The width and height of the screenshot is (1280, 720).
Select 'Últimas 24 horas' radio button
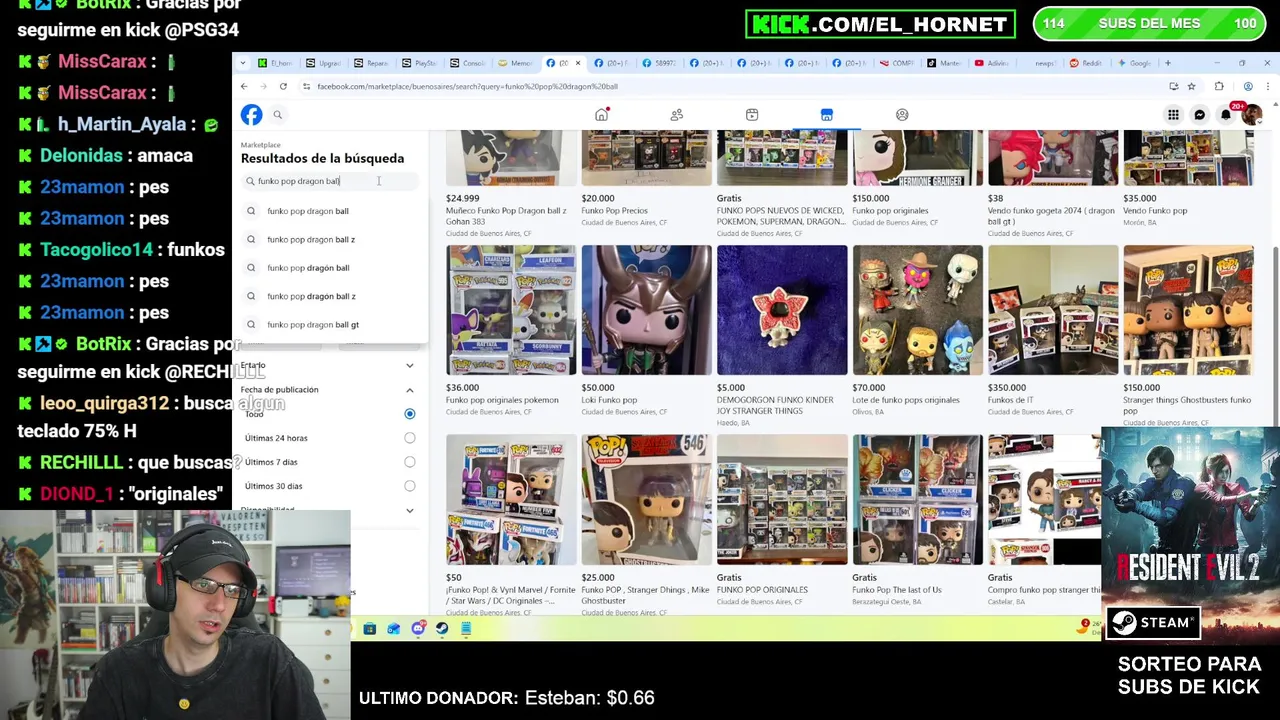point(409,438)
